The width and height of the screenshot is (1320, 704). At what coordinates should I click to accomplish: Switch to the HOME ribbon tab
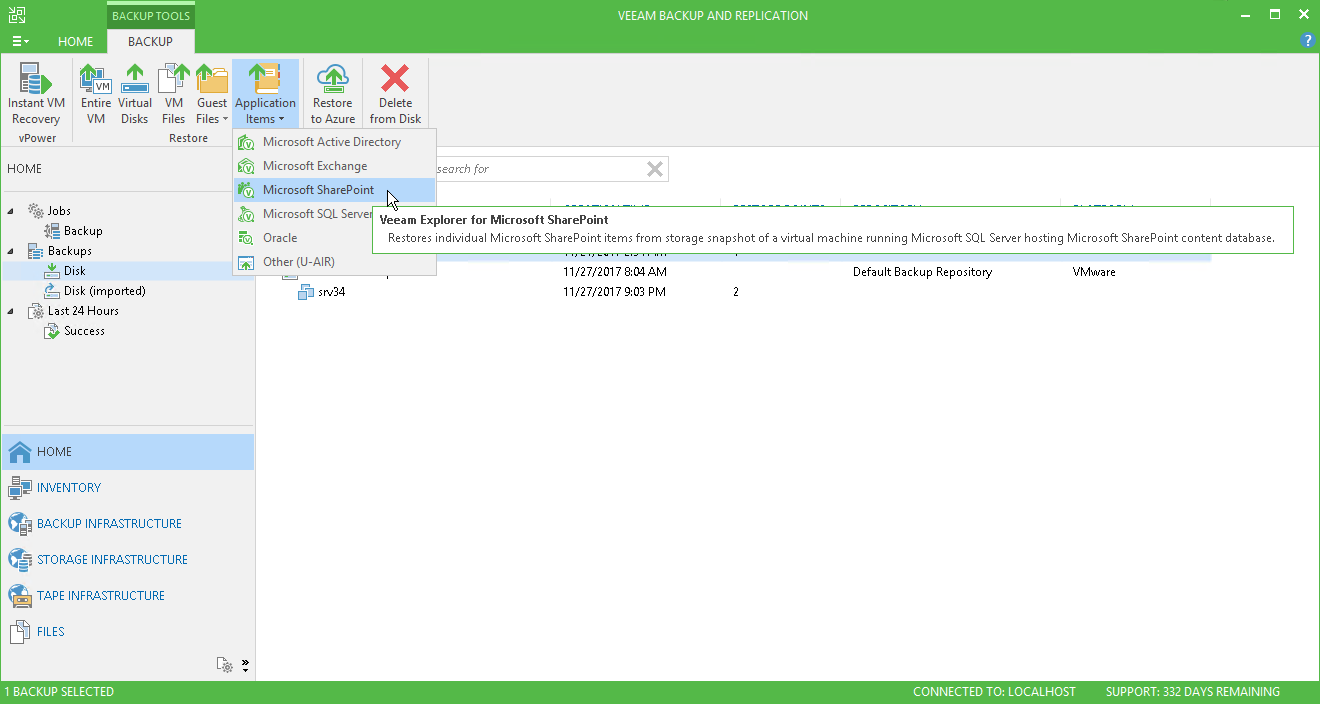[x=76, y=42]
